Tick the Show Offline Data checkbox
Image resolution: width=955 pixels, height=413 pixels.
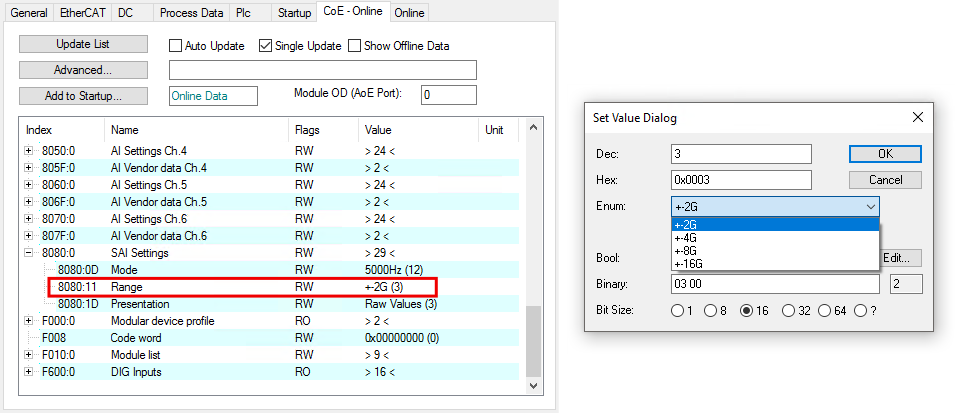(x=354, y=46)
